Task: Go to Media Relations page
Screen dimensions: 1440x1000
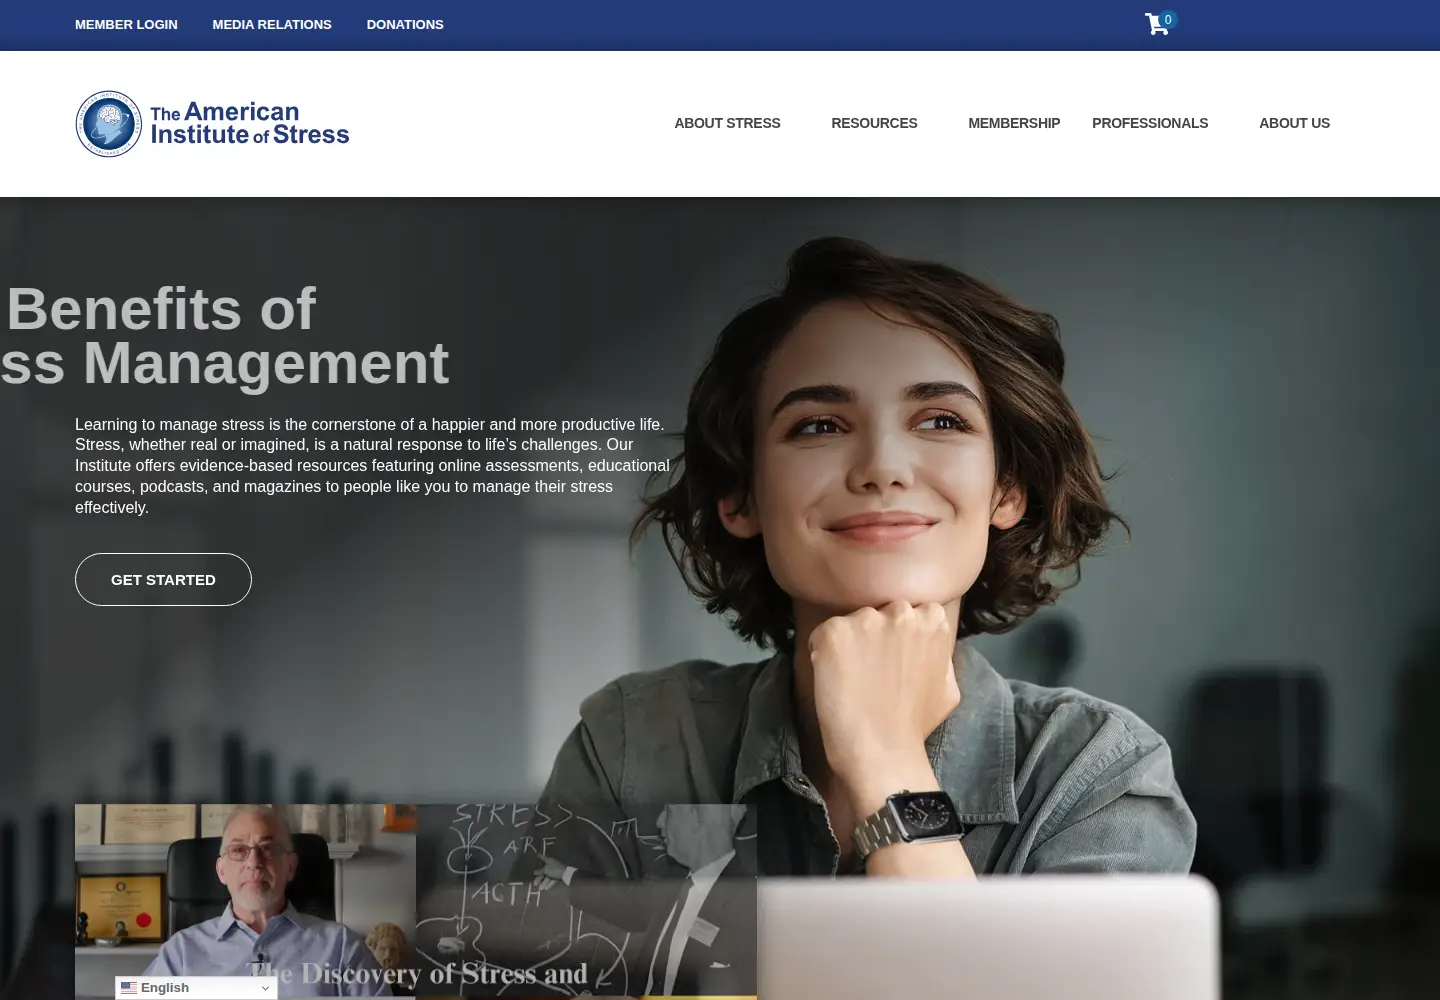Action: pyautogui.click(x=272, y=24)
